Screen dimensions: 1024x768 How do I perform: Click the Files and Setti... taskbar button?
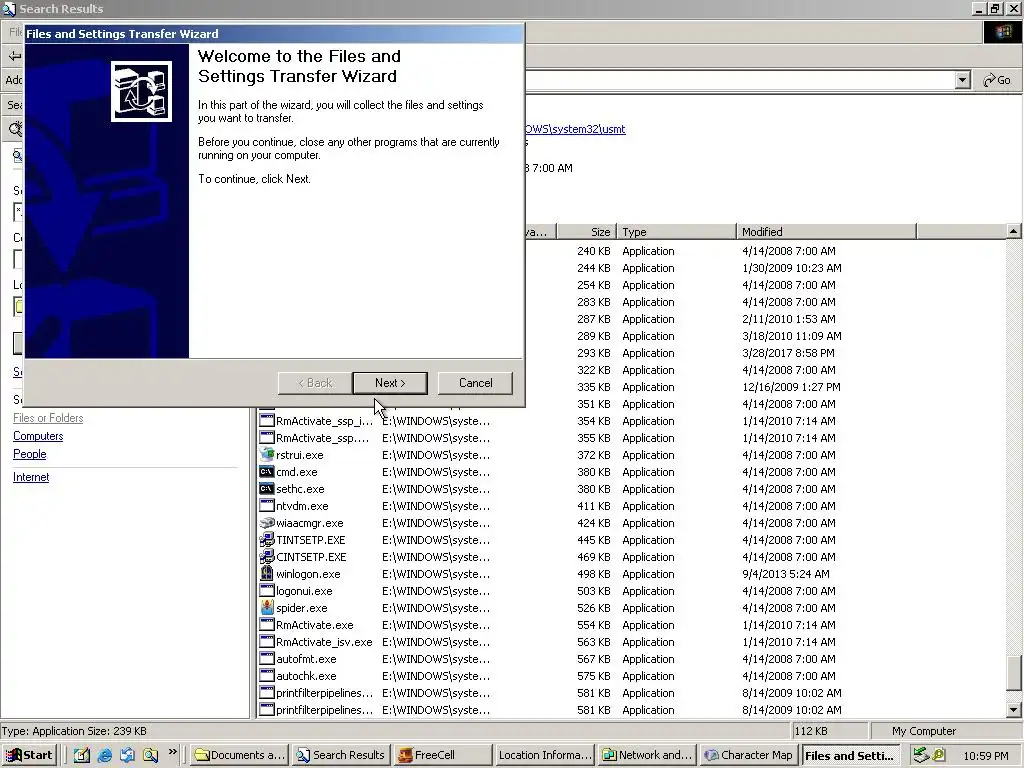[850, 755]
